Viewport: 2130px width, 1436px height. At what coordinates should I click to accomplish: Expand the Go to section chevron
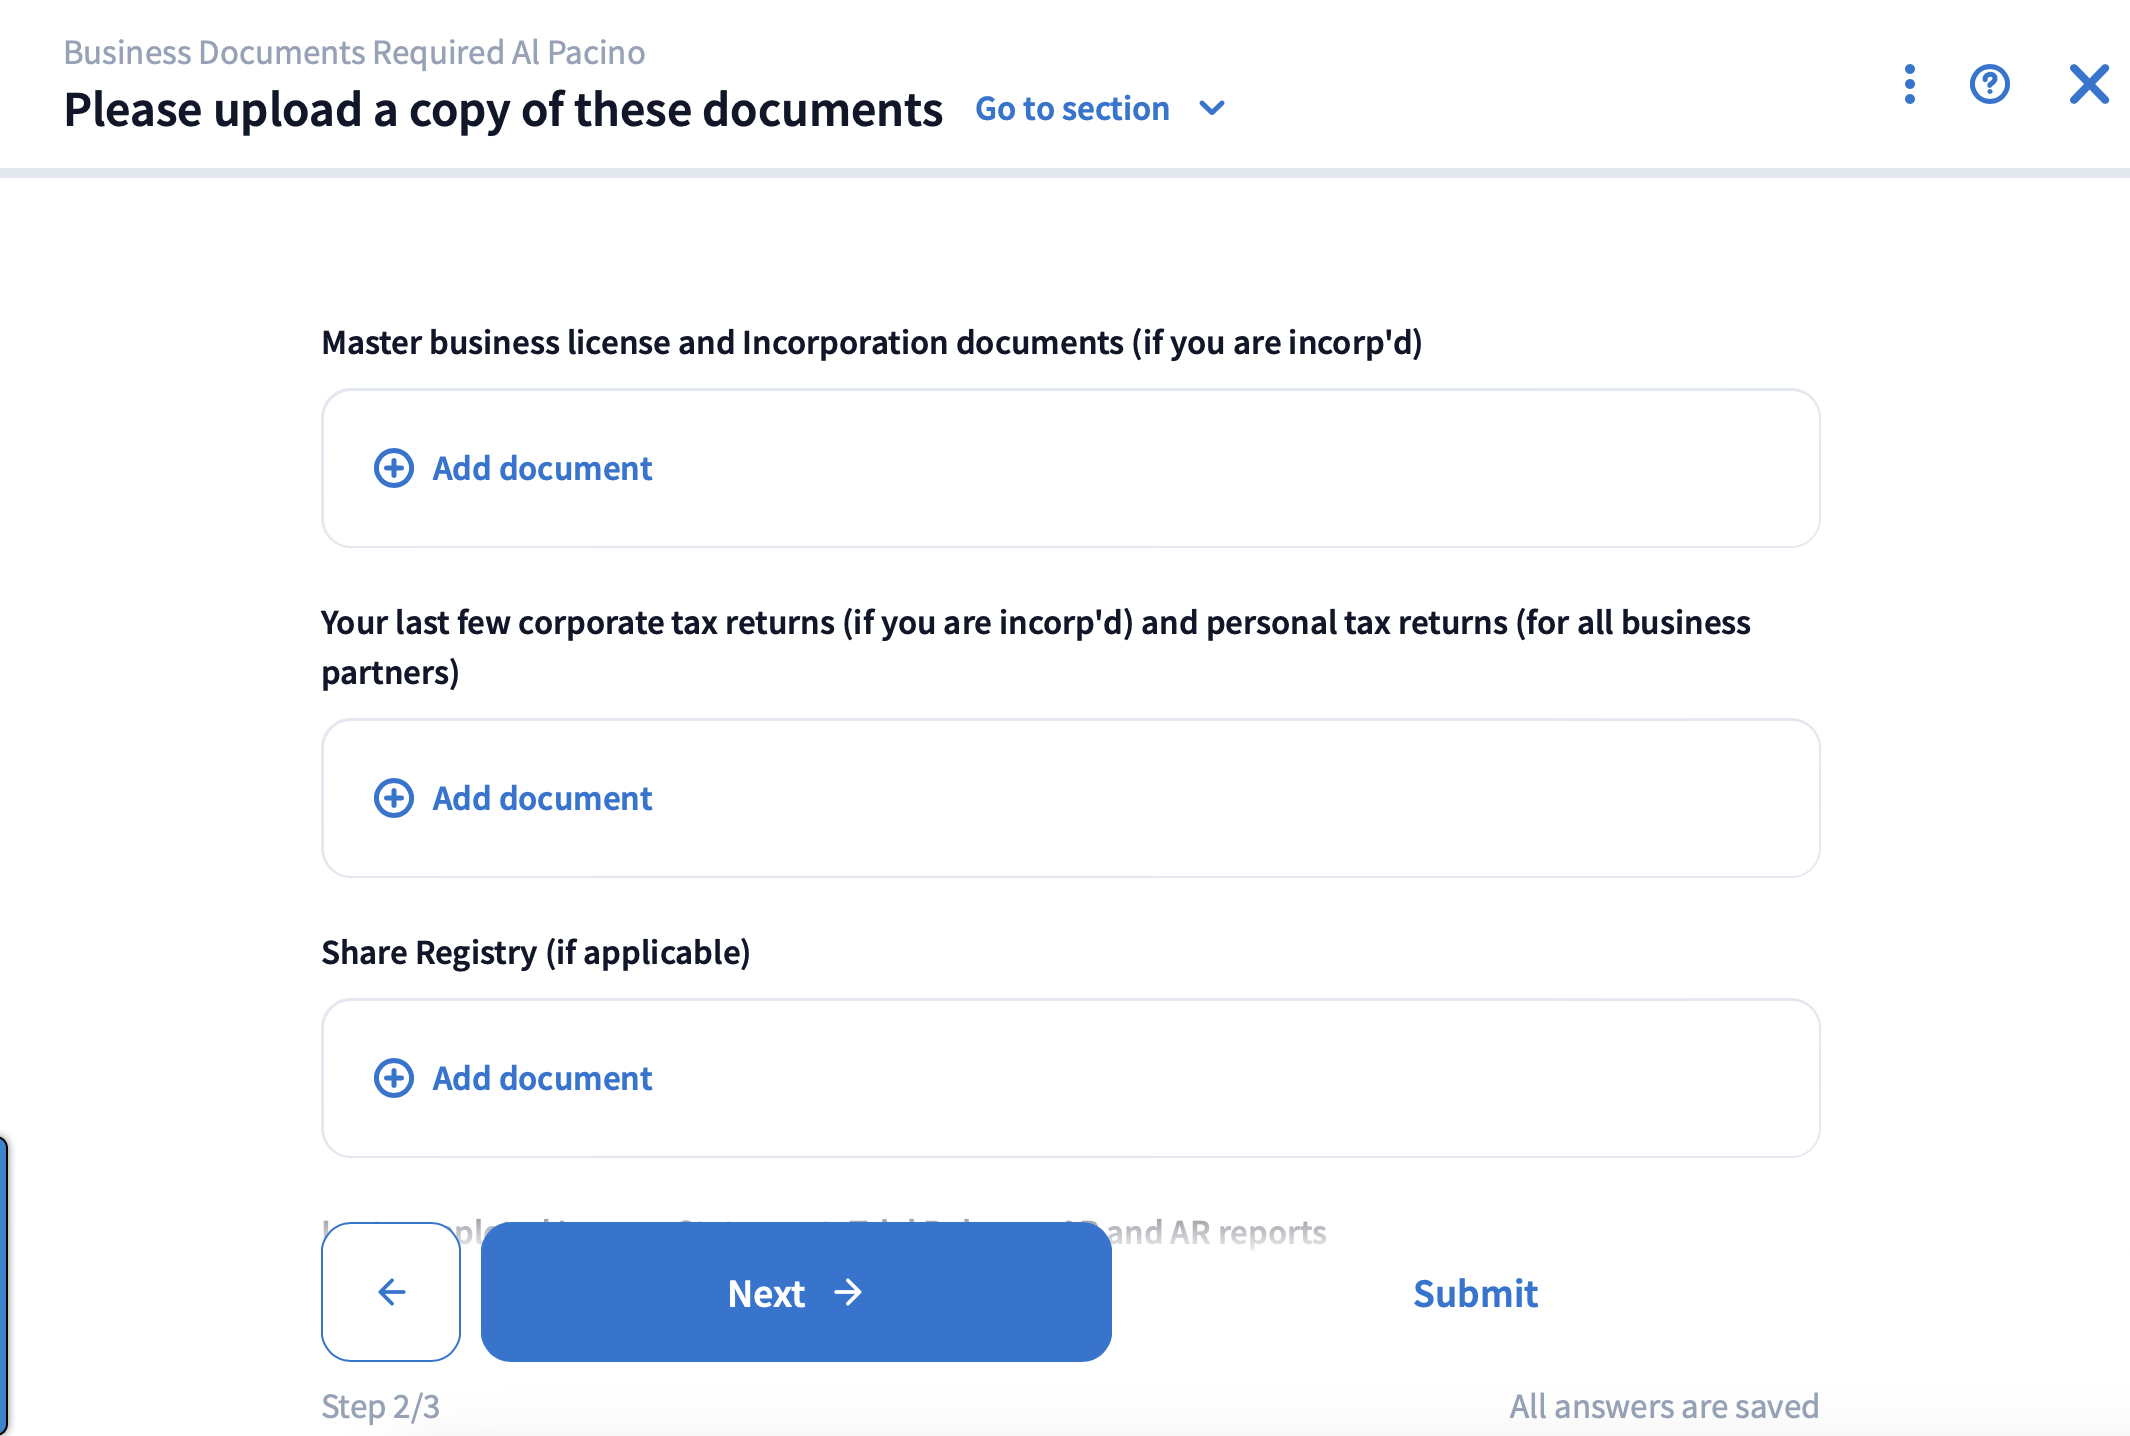coord(1212,108)
